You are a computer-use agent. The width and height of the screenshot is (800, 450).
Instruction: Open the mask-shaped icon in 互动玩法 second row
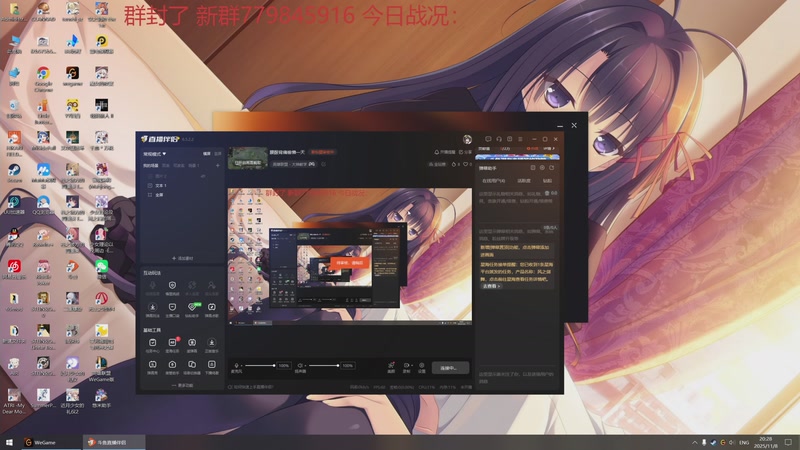(x=172, y=307)
